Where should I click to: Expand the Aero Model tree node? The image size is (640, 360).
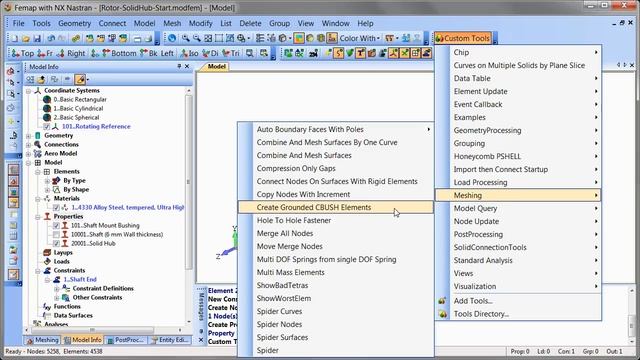(29, 153)
